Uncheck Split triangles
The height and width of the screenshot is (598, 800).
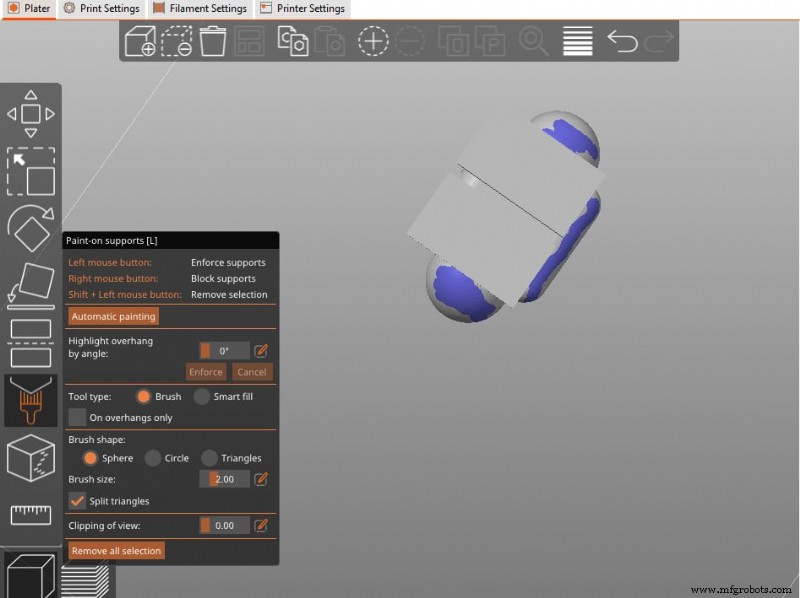(x=77, y=501)
